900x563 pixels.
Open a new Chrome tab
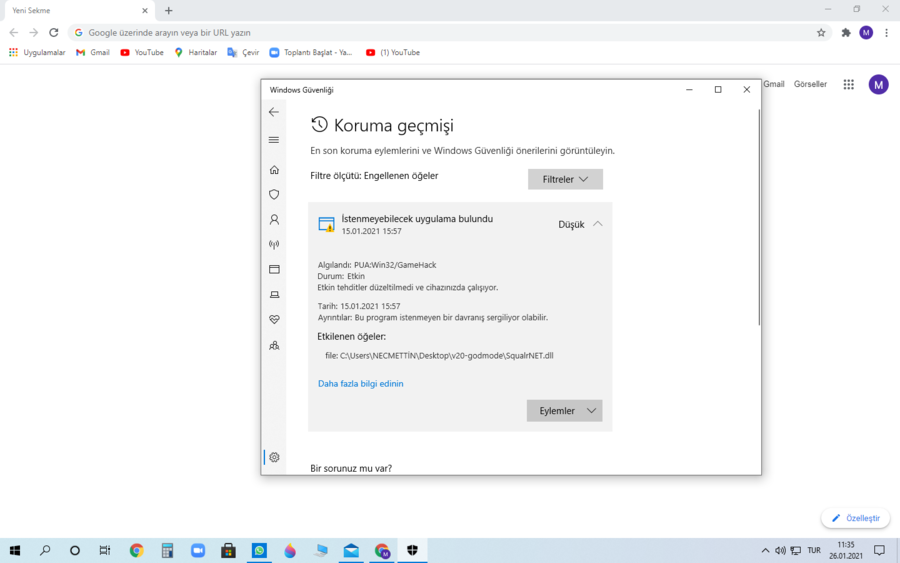(x=168, y=10)
